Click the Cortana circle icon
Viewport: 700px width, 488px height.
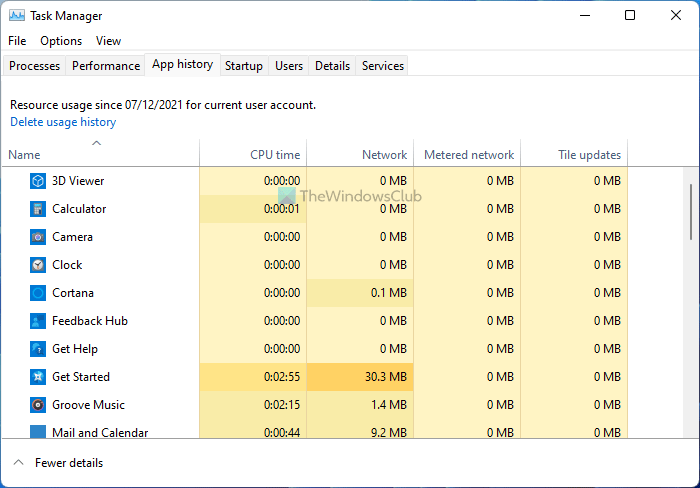[38, 293]
